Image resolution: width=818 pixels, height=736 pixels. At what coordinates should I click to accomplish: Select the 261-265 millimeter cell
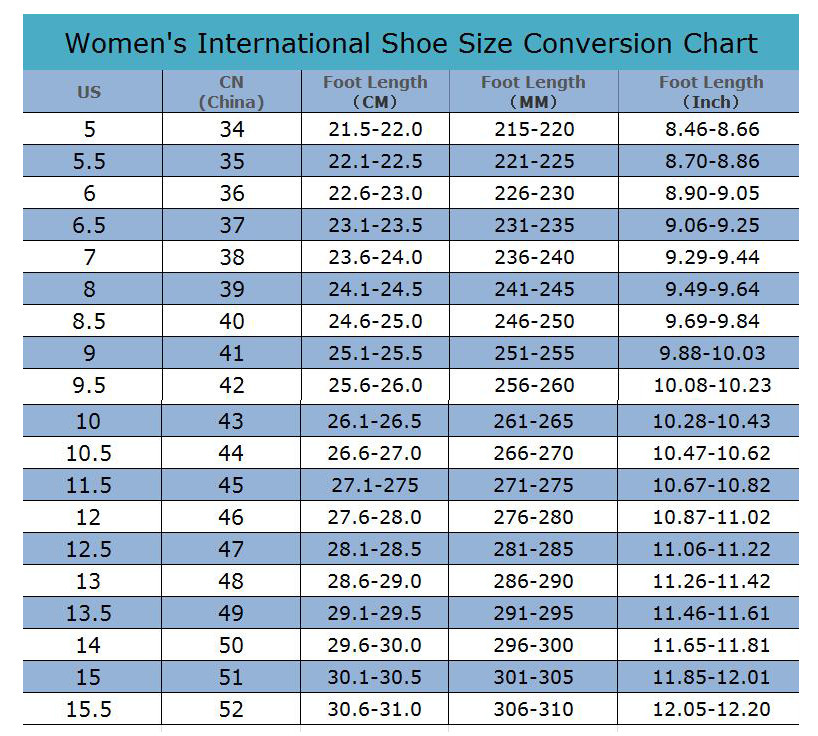tap(534, 421)
